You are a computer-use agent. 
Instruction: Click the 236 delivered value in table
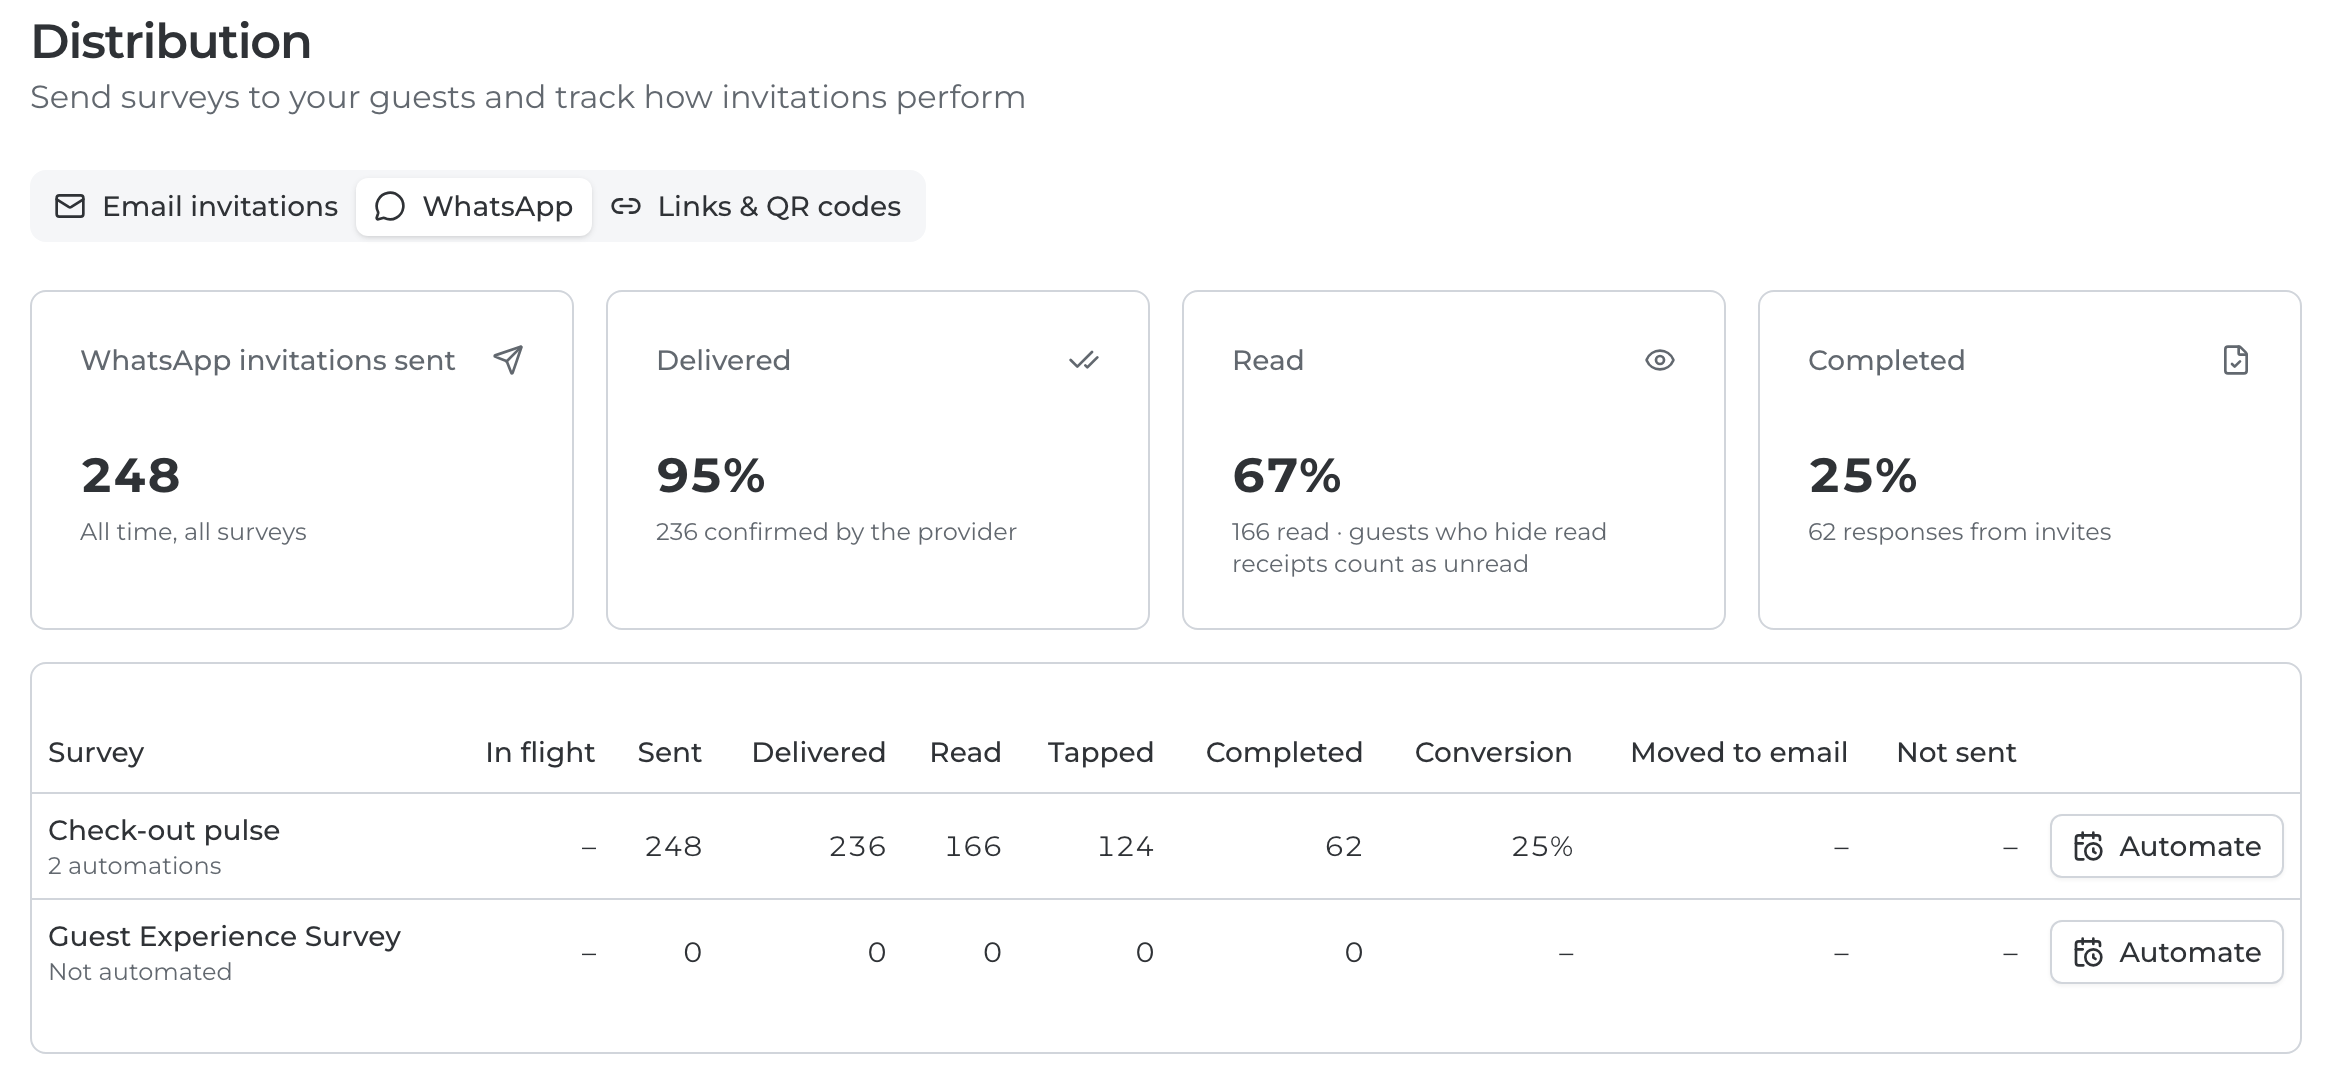(x=857, y=847)
